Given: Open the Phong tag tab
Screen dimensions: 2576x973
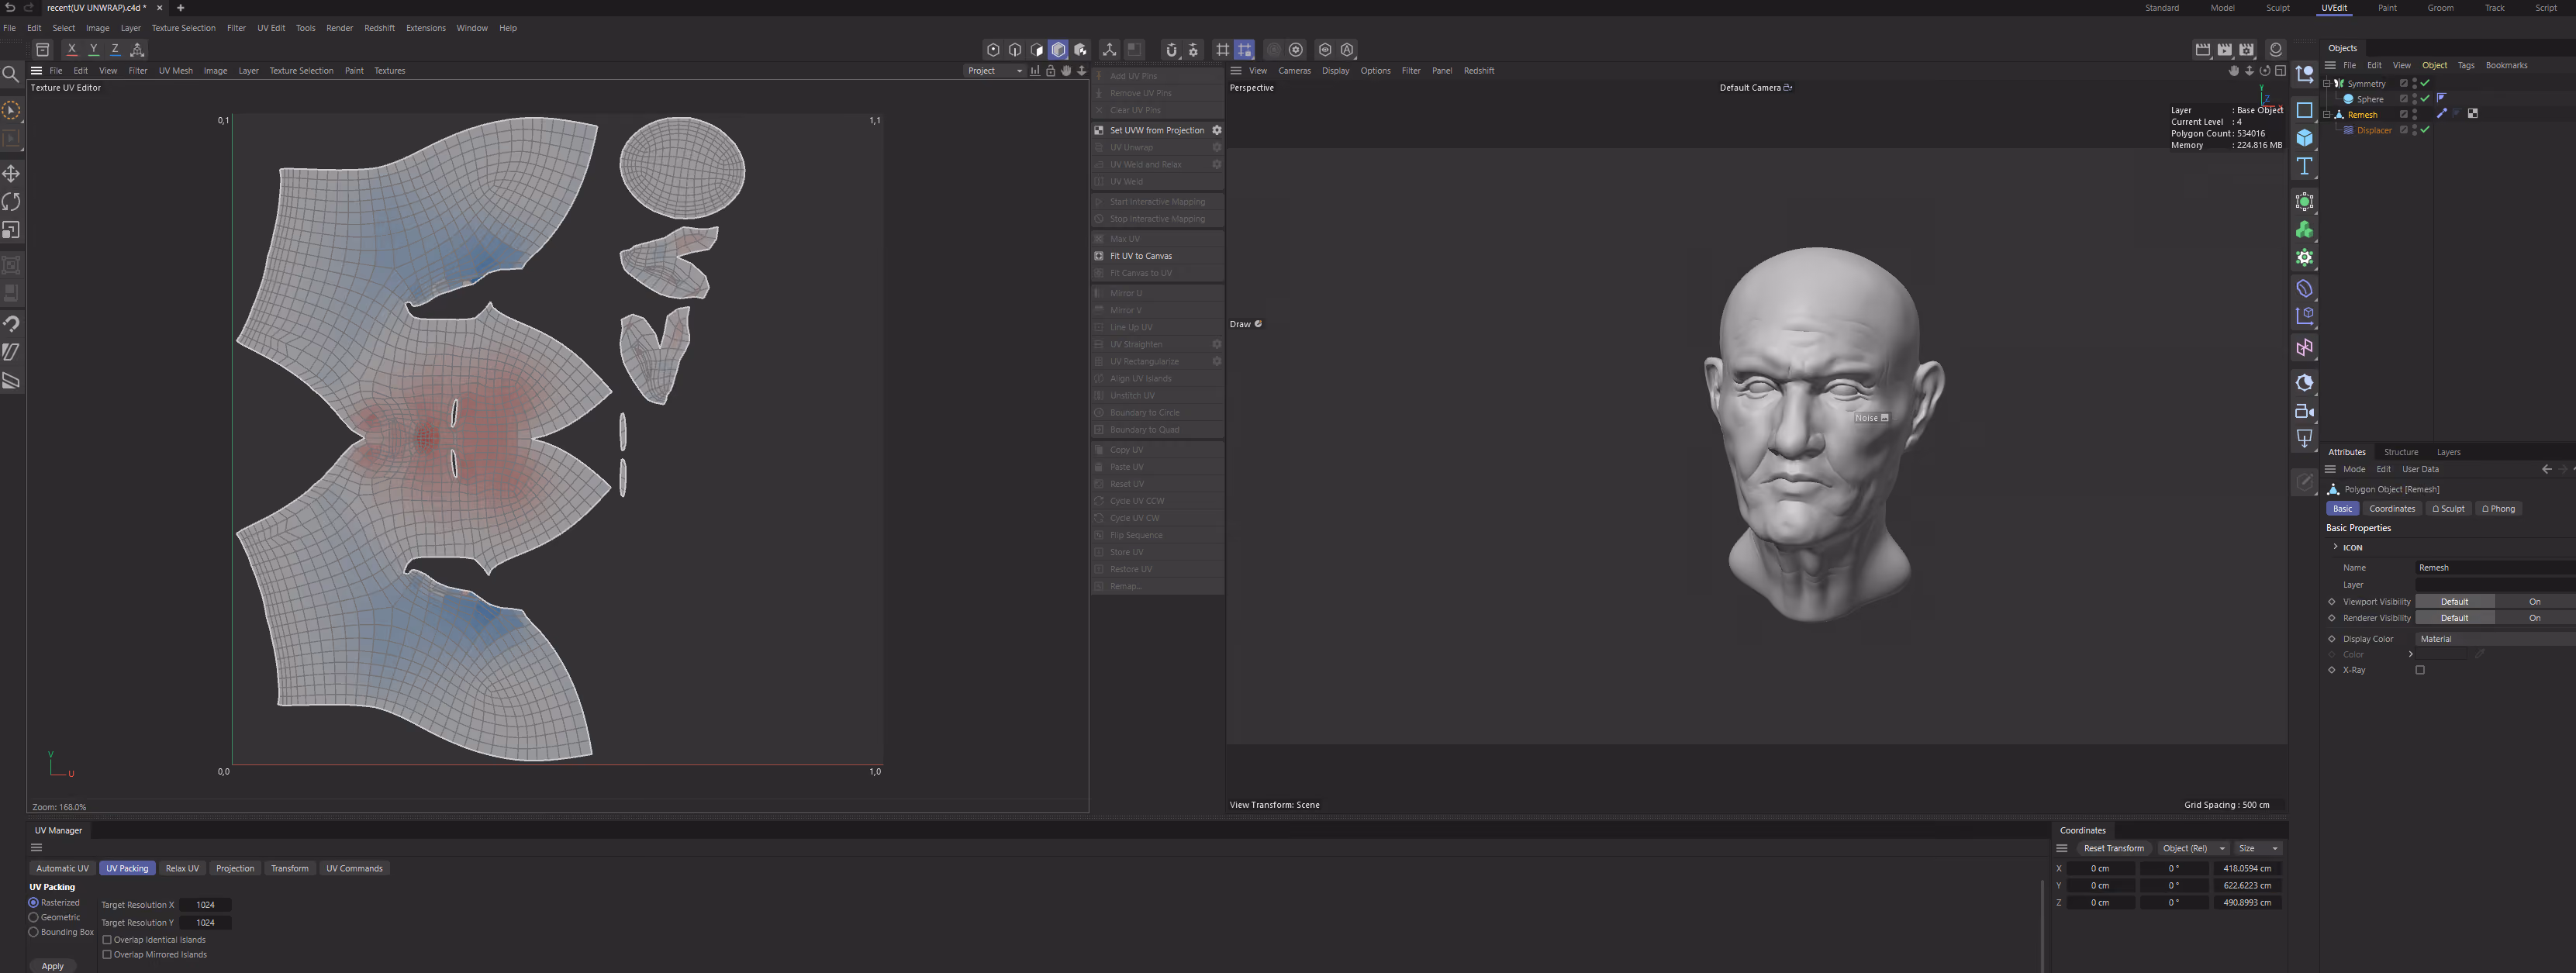Looking at the screenshot, I should coord(2498,509).
